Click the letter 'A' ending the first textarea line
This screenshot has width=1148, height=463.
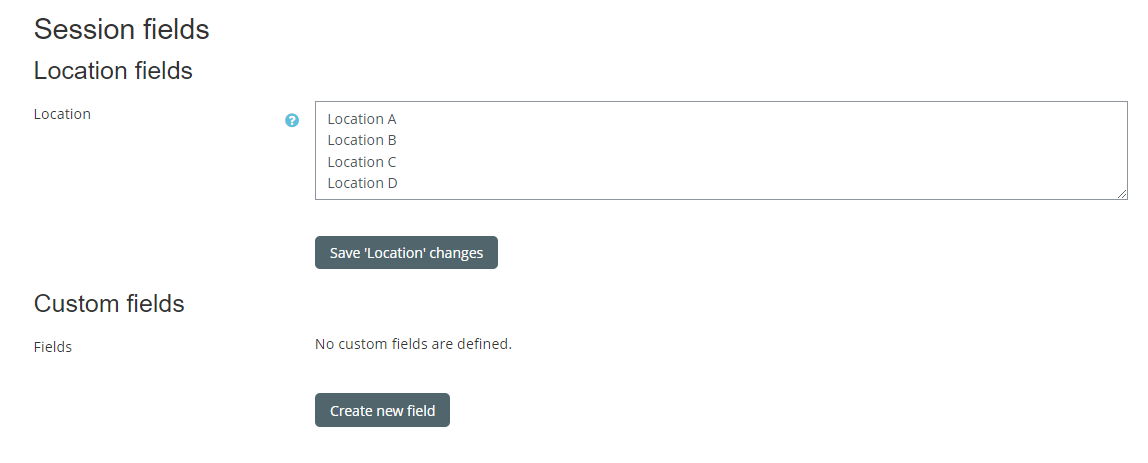pos(392,119)
